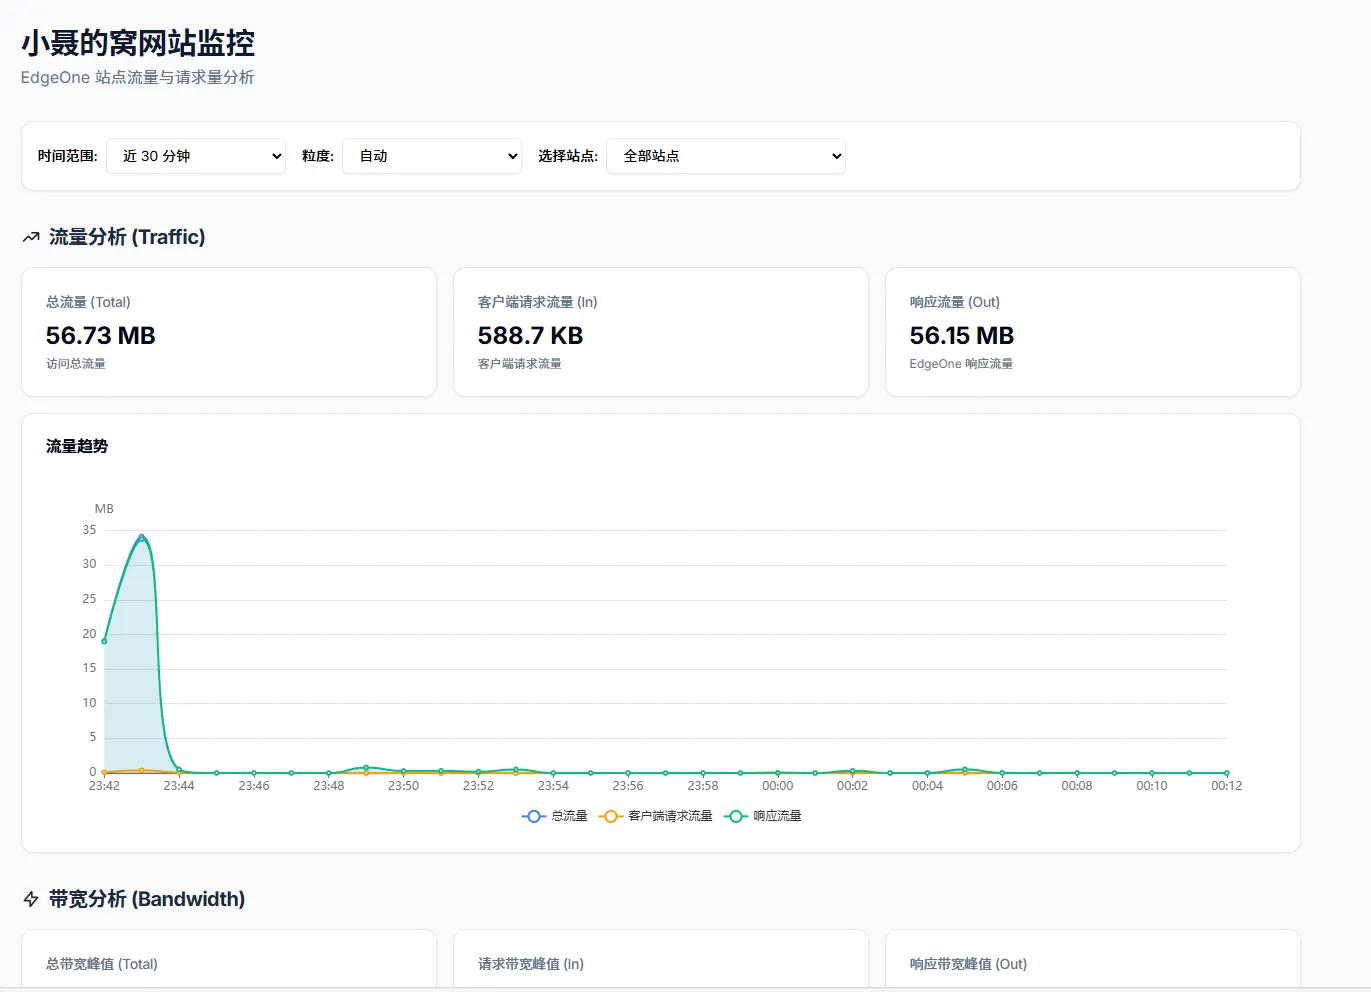The height and width of the screenshot is (992, 1371).
Task: Open the 时间范围 dropdown showing 近 30 分钟
Action: (196, 156)
